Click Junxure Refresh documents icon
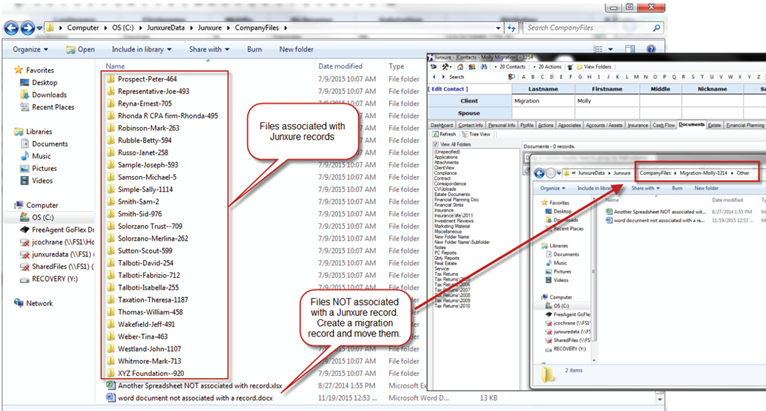This screenshot has width=766, height=411. (435, 134)
